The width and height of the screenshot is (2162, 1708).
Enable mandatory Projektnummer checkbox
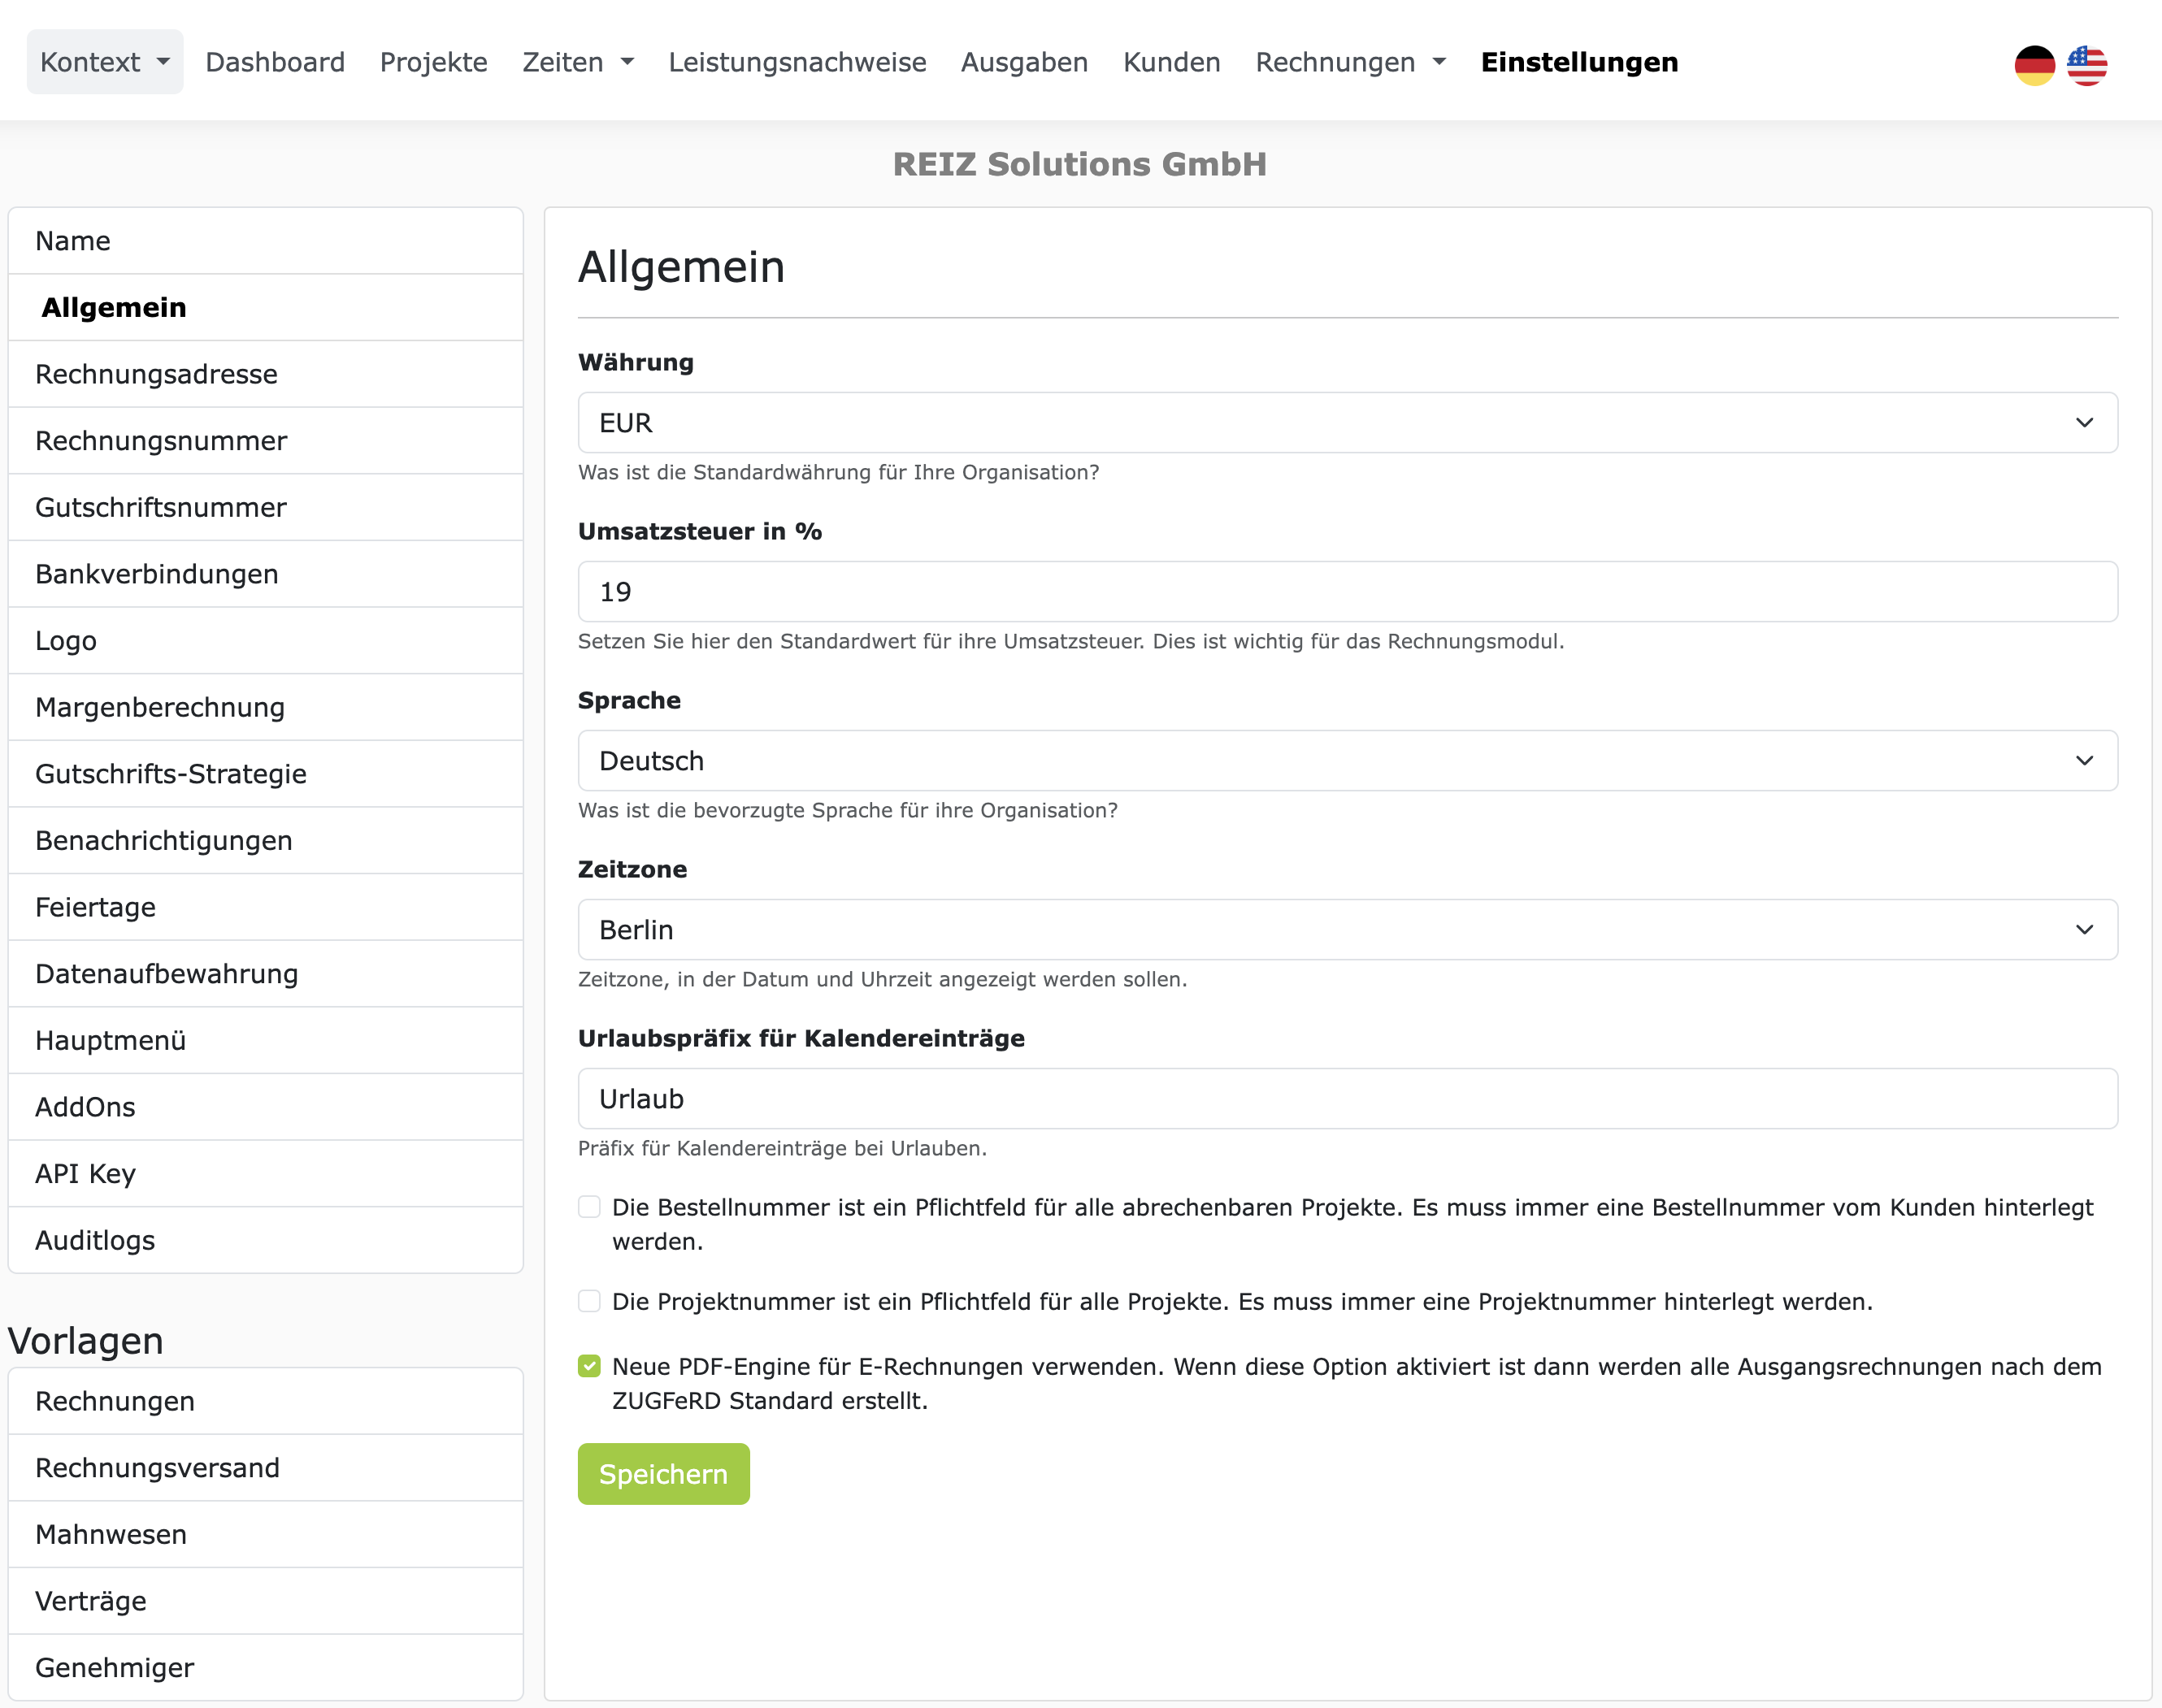coord(589,1301)
